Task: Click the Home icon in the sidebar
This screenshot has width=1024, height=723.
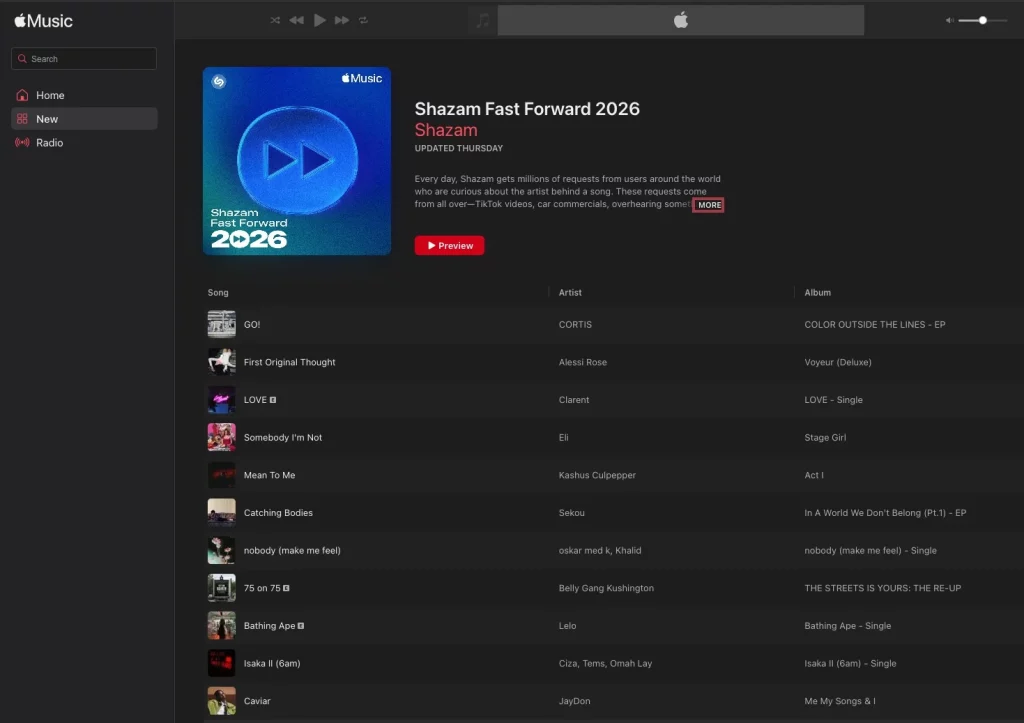Action: click(x=21, y=95)
